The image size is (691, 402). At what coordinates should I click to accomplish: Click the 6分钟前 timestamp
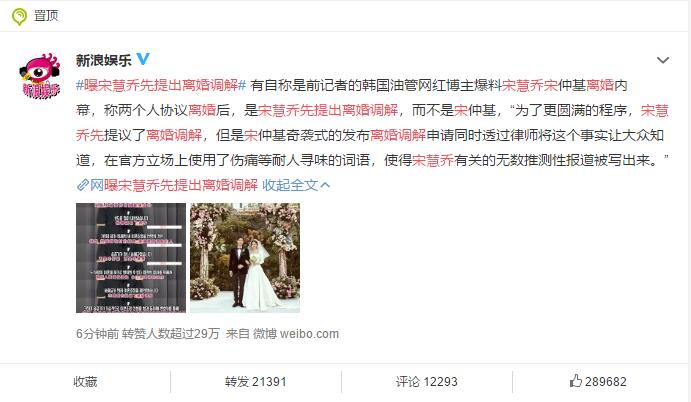pos(97,334)
